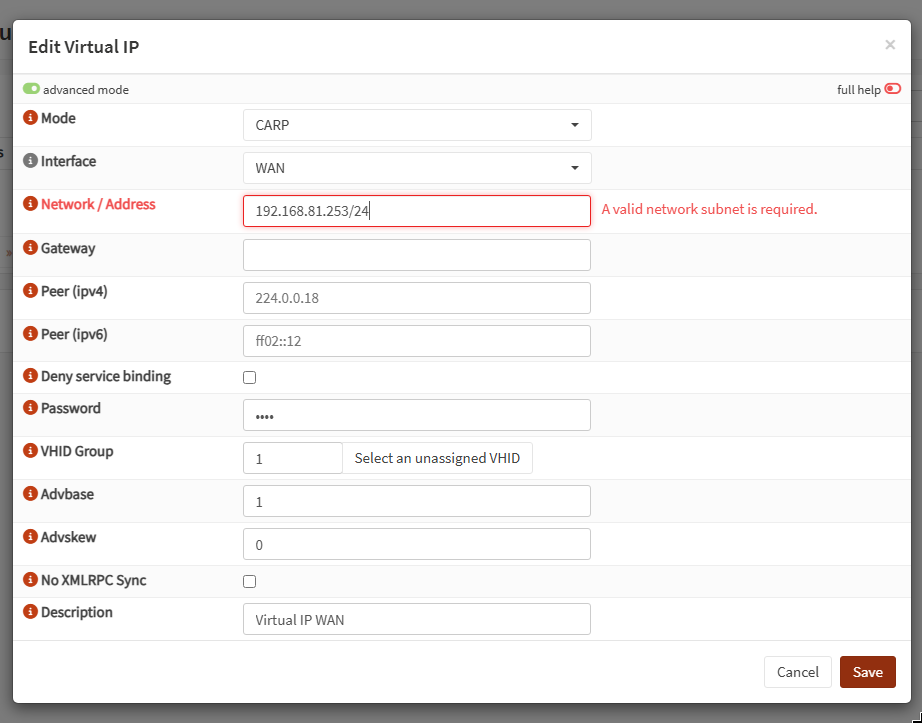Screen dimensions: 922x723
Task: Click the Description field with Virtual IP WAN
Action: click(417, 619)
